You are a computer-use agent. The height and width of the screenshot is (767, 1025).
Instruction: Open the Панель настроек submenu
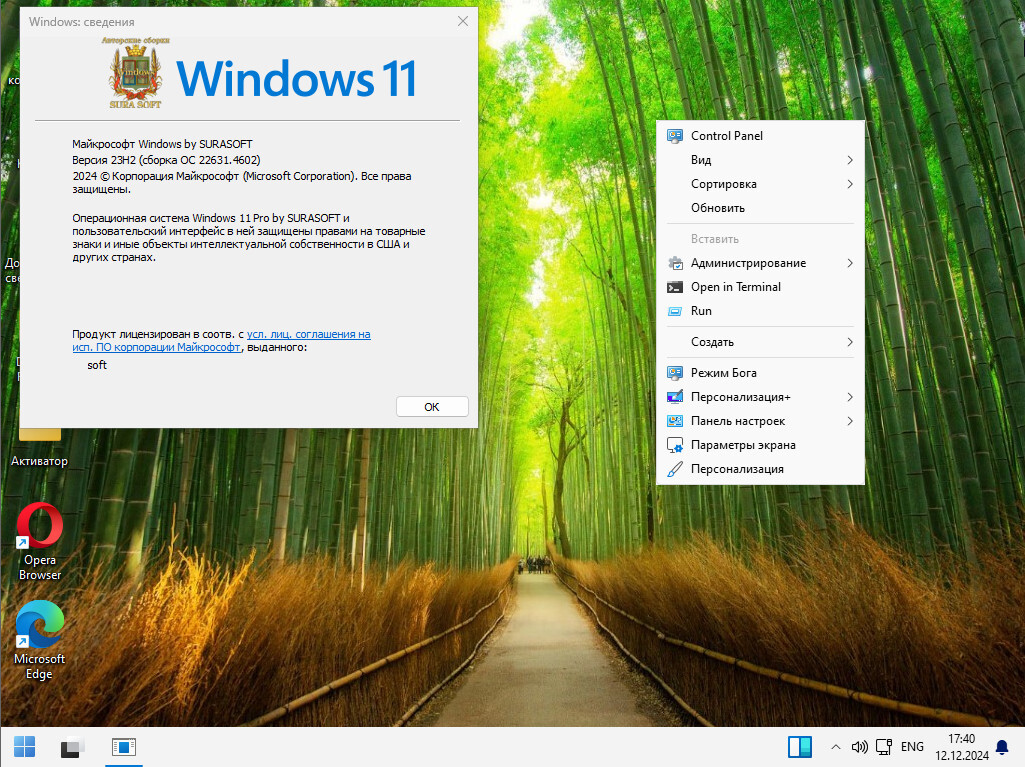coord(760,421)
